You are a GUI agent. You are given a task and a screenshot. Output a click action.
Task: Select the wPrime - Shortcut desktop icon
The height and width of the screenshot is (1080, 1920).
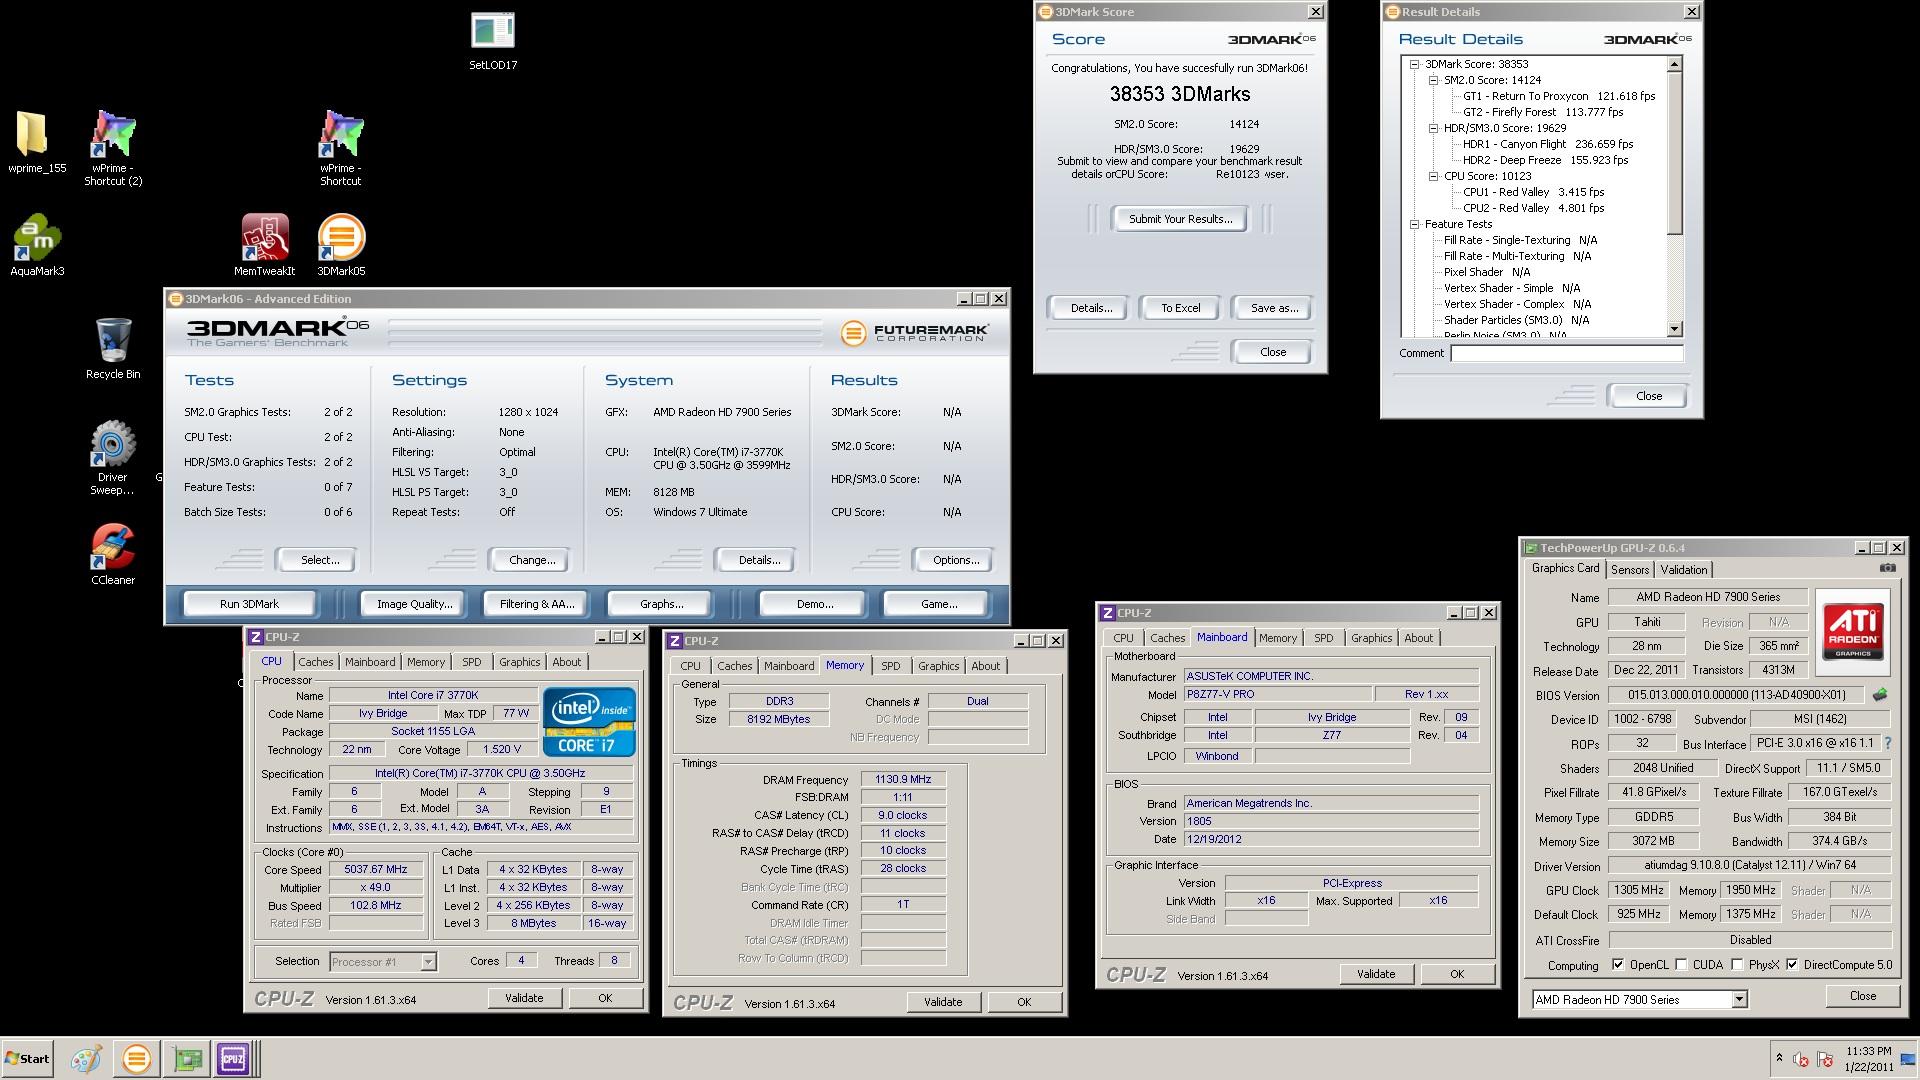click(340, 148)
